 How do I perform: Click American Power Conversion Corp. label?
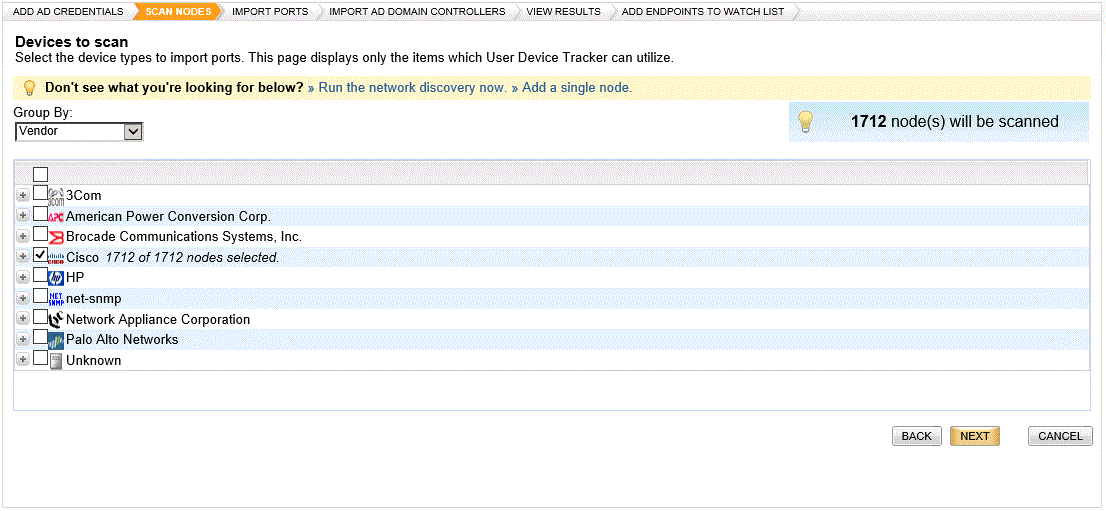coord(169,217)
